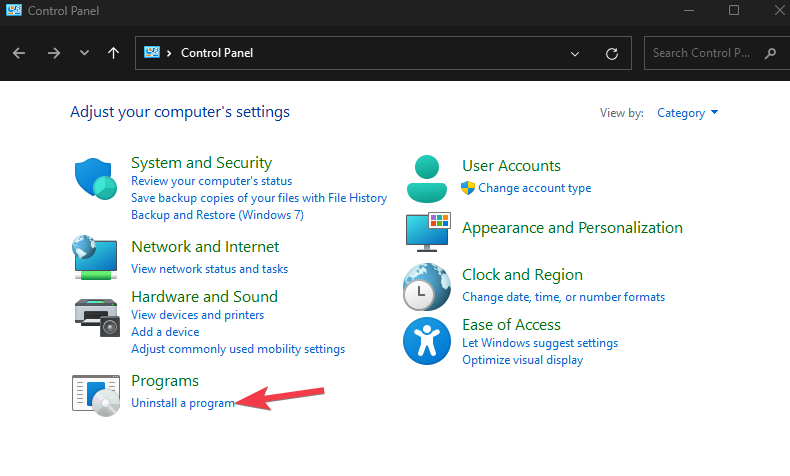This screenshot has height=476, width=790.
Task: Click the Uninstall a program link
Action: pyautogui.click(x=183, y=403)
